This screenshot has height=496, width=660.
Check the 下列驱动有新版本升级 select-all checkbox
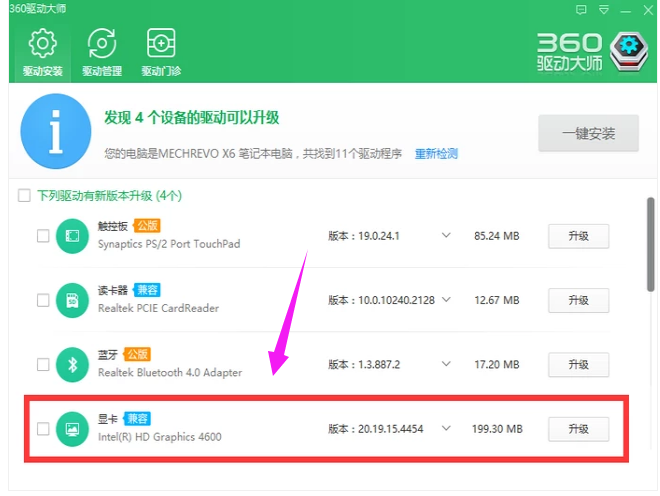point(24,195)
